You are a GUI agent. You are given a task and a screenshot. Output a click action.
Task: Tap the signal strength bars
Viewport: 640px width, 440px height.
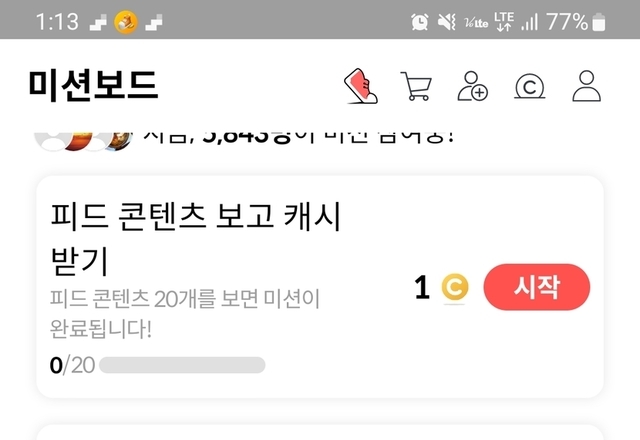coord(529,22)
